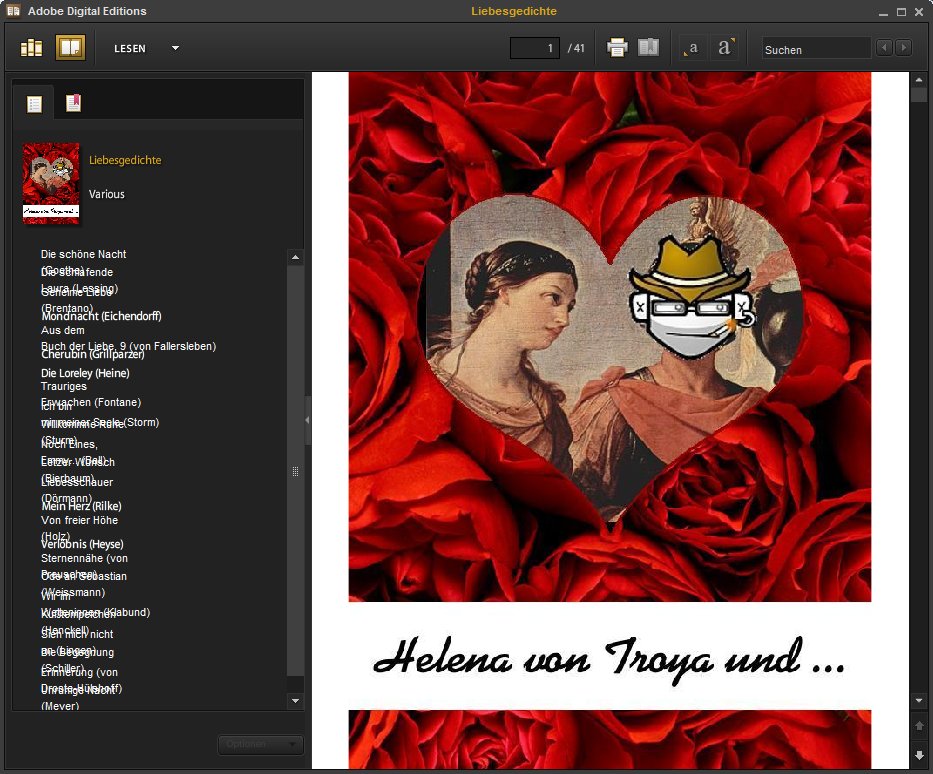933x774 pixels.
Task: Go to previous search result
Action: 884,47
